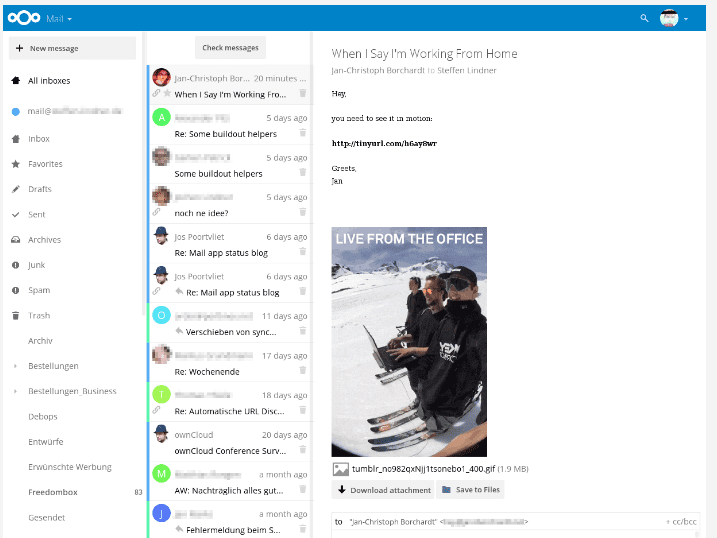717x538 pixels.
Task: Click the attachment image file icon
Action: click(341, 469)
